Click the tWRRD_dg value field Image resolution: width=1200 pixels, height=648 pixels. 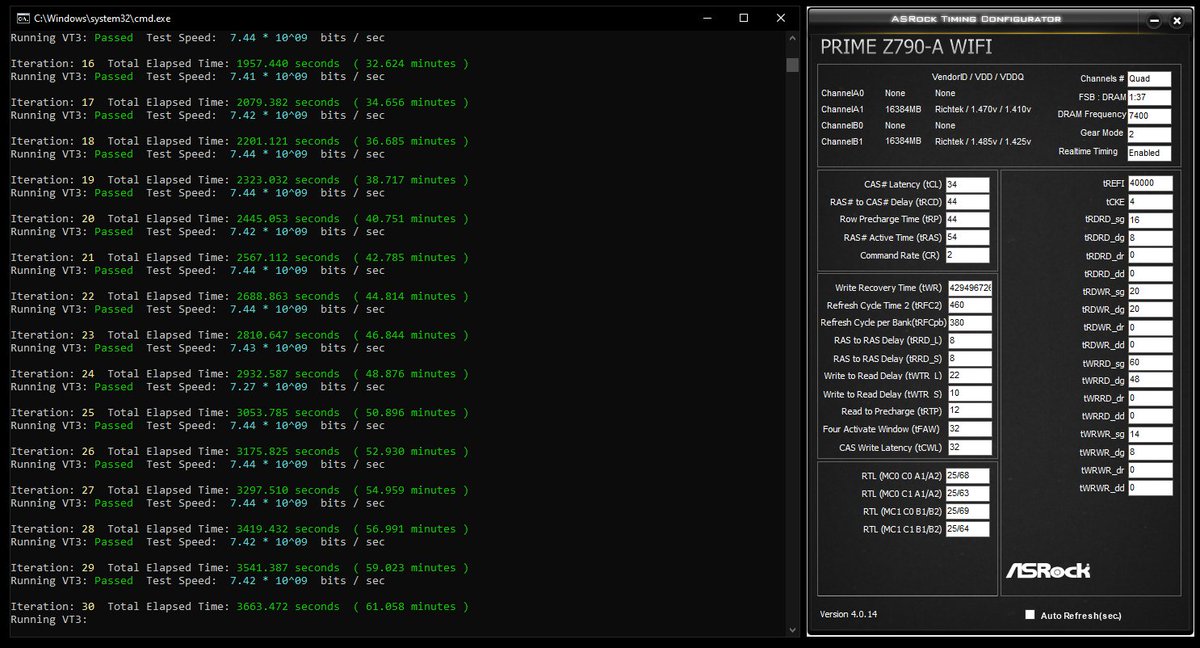point(1150,380)
